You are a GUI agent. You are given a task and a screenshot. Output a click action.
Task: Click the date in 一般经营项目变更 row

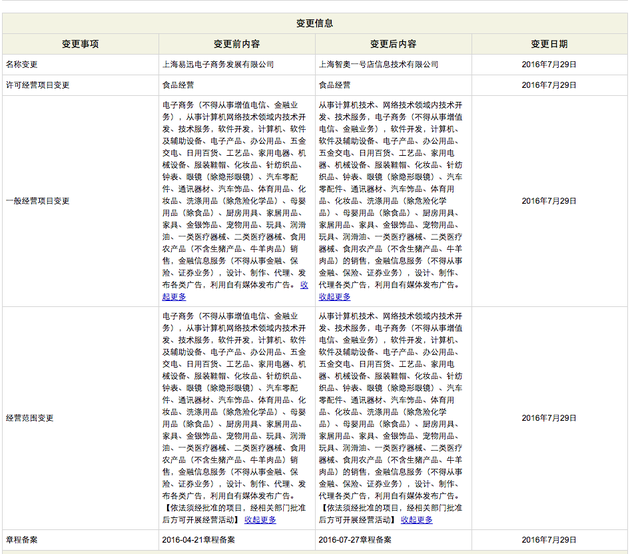pyautogui.click(x=549, y=201)
